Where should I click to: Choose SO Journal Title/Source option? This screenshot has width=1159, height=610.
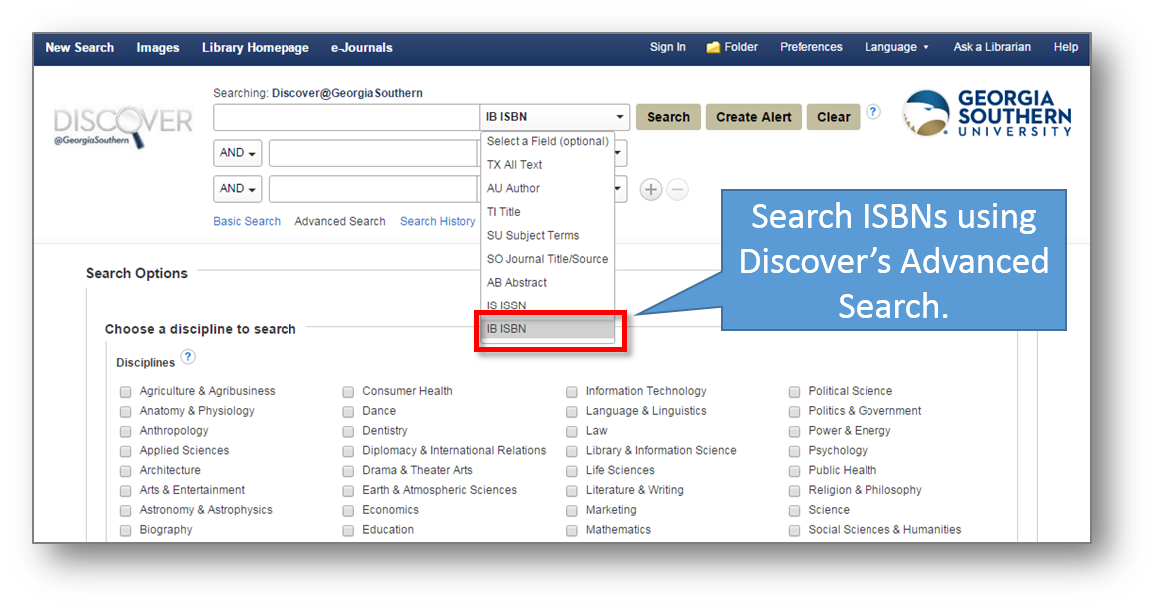(548, 260)
